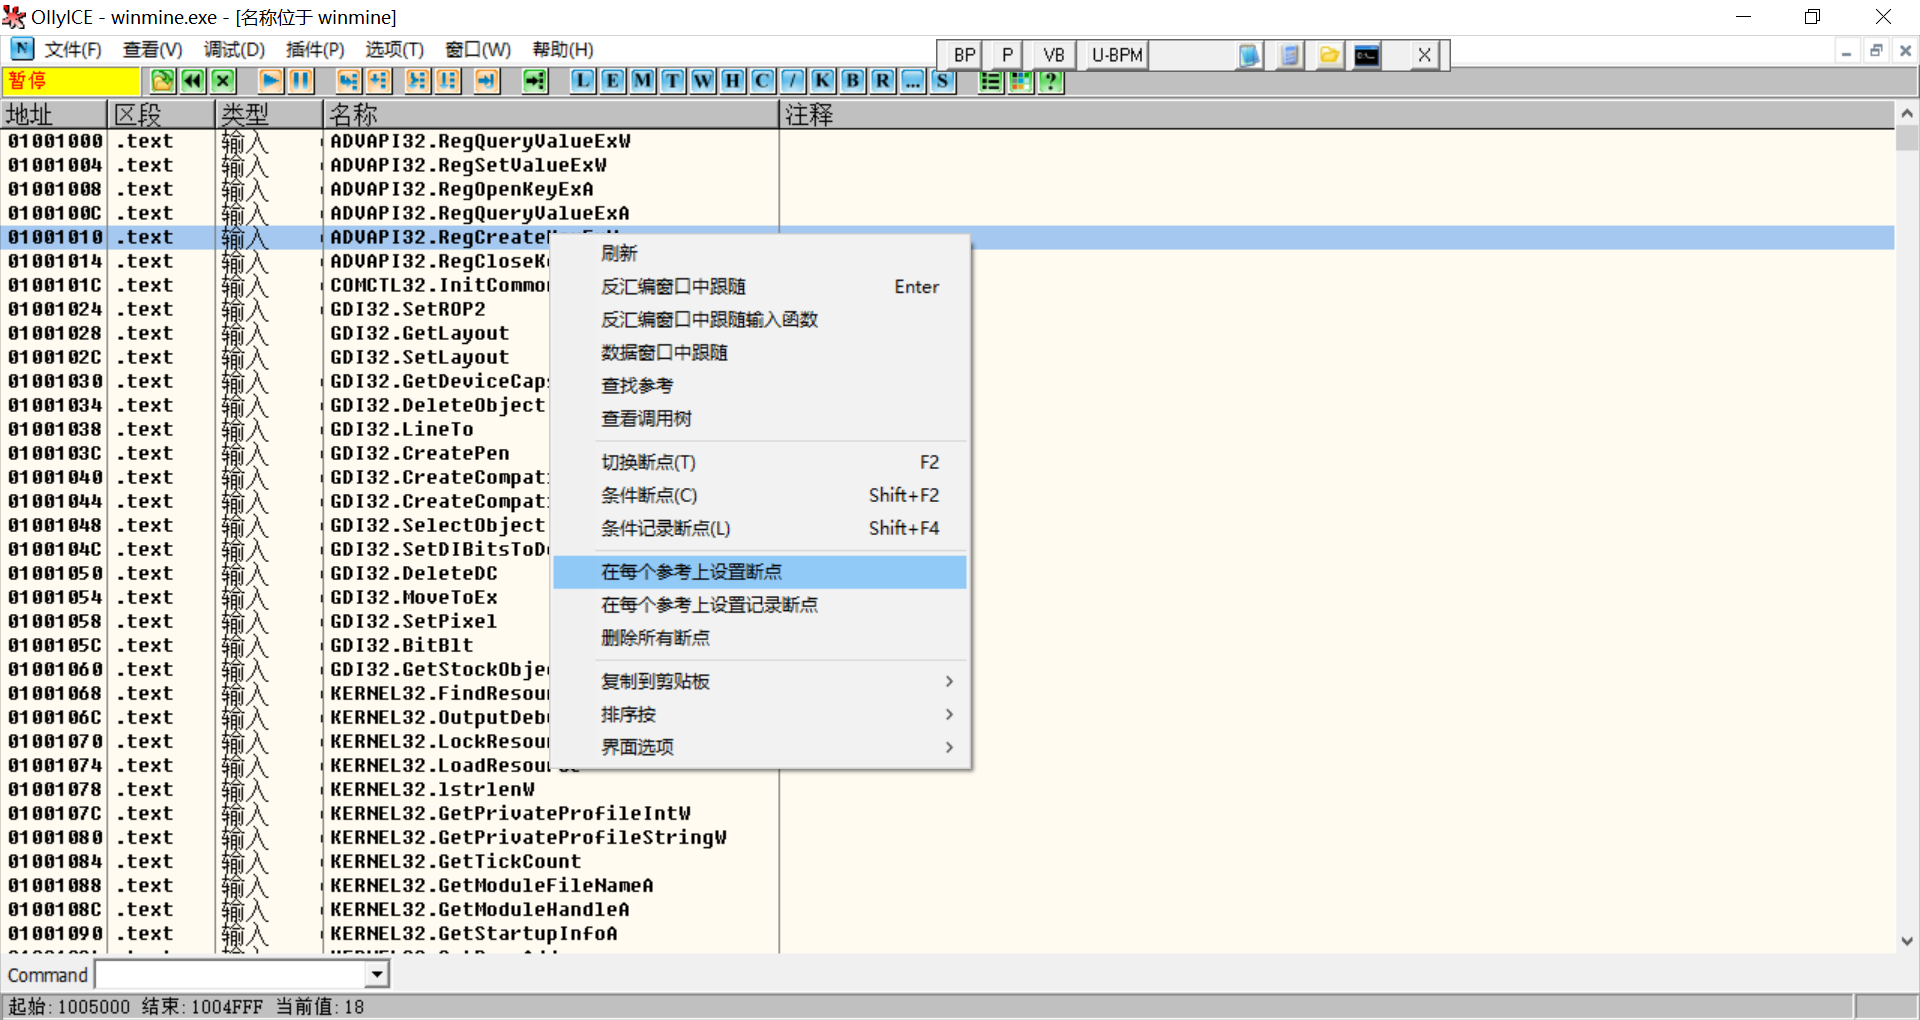Open Source window with S icon
The width and height of the screenshot is (1920, 1020).
click(x=943, y=81)
